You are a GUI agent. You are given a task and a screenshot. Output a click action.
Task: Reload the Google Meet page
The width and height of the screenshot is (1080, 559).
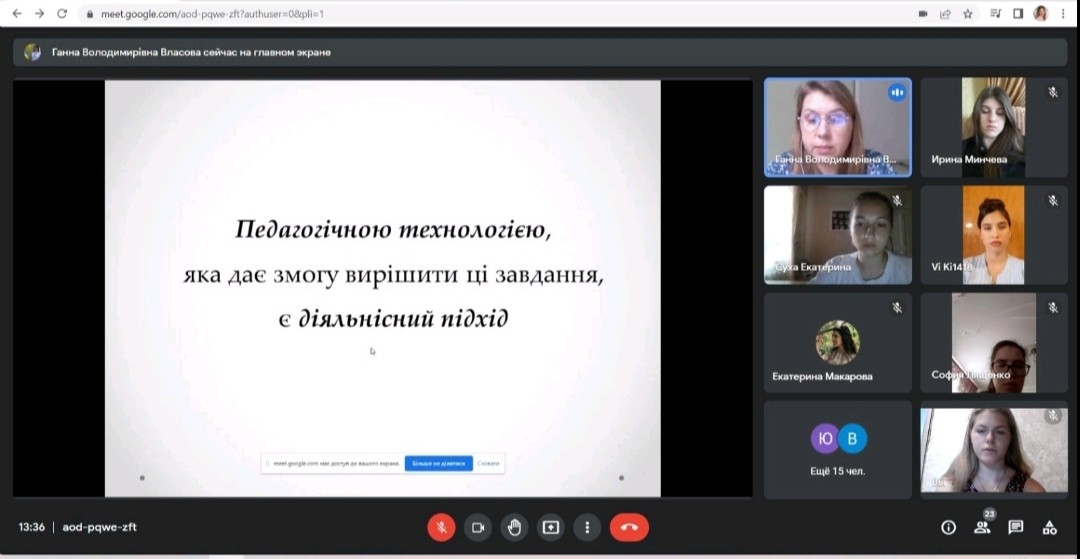62,14
